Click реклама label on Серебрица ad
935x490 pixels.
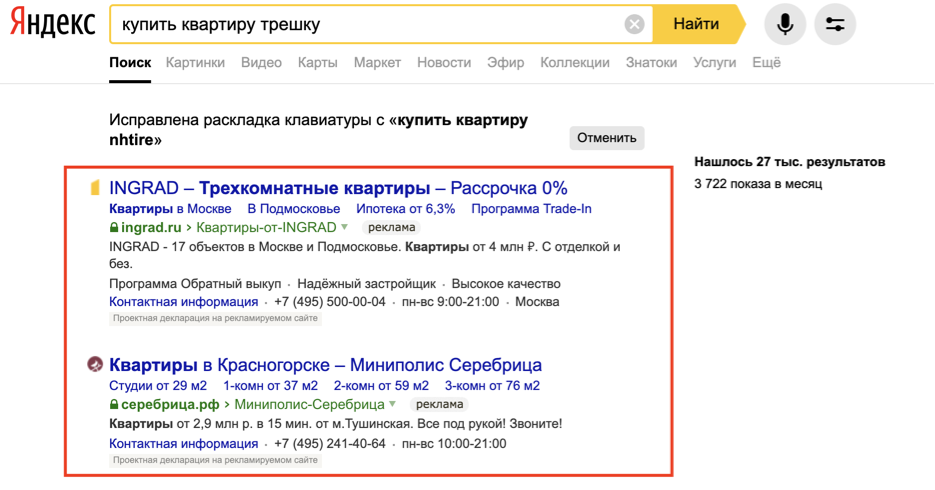tap(439, 404)
